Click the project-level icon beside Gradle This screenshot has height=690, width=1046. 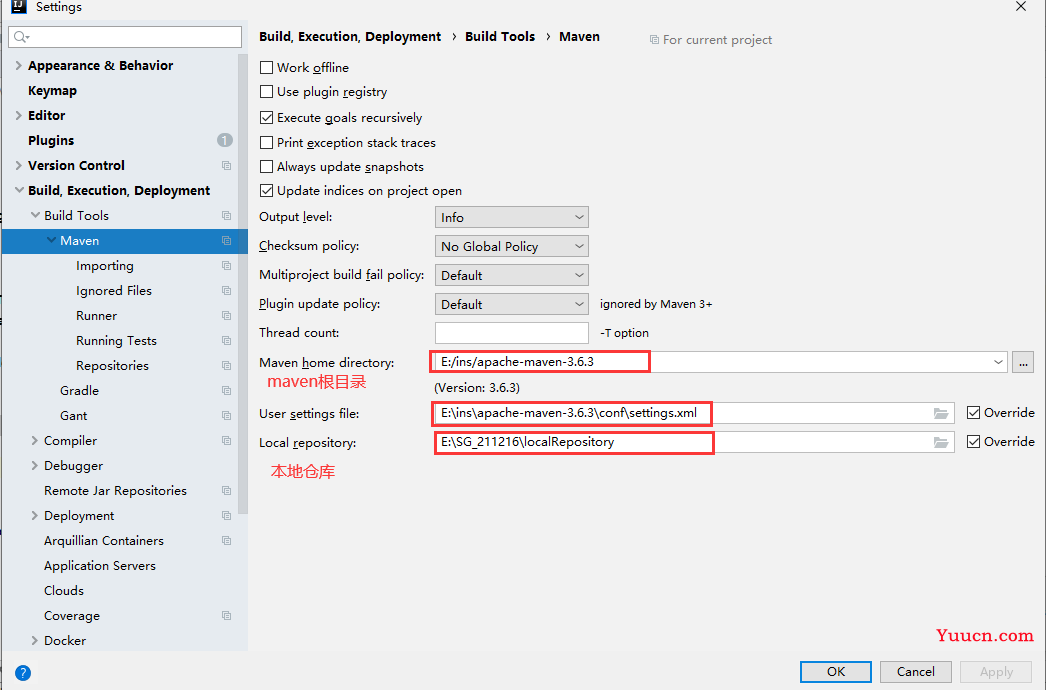click(x=226, y=390)
